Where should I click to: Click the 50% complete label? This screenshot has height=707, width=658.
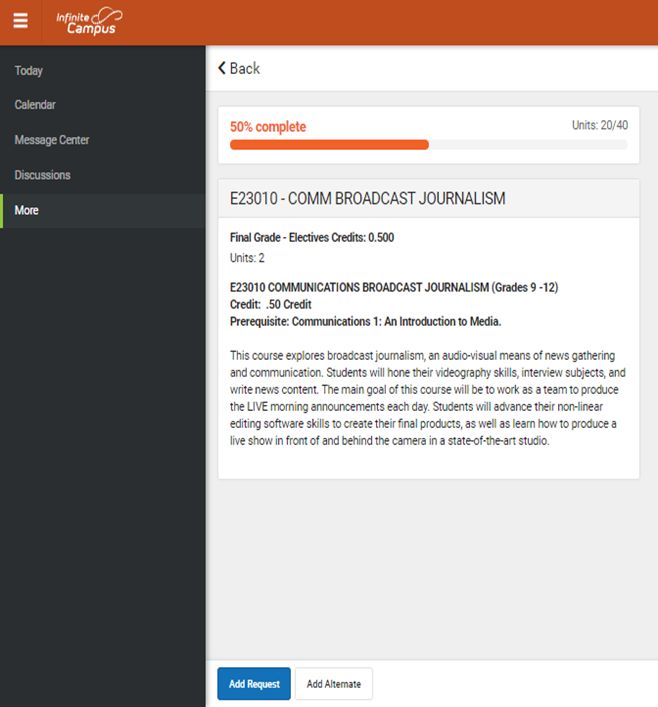click(268, 127)
